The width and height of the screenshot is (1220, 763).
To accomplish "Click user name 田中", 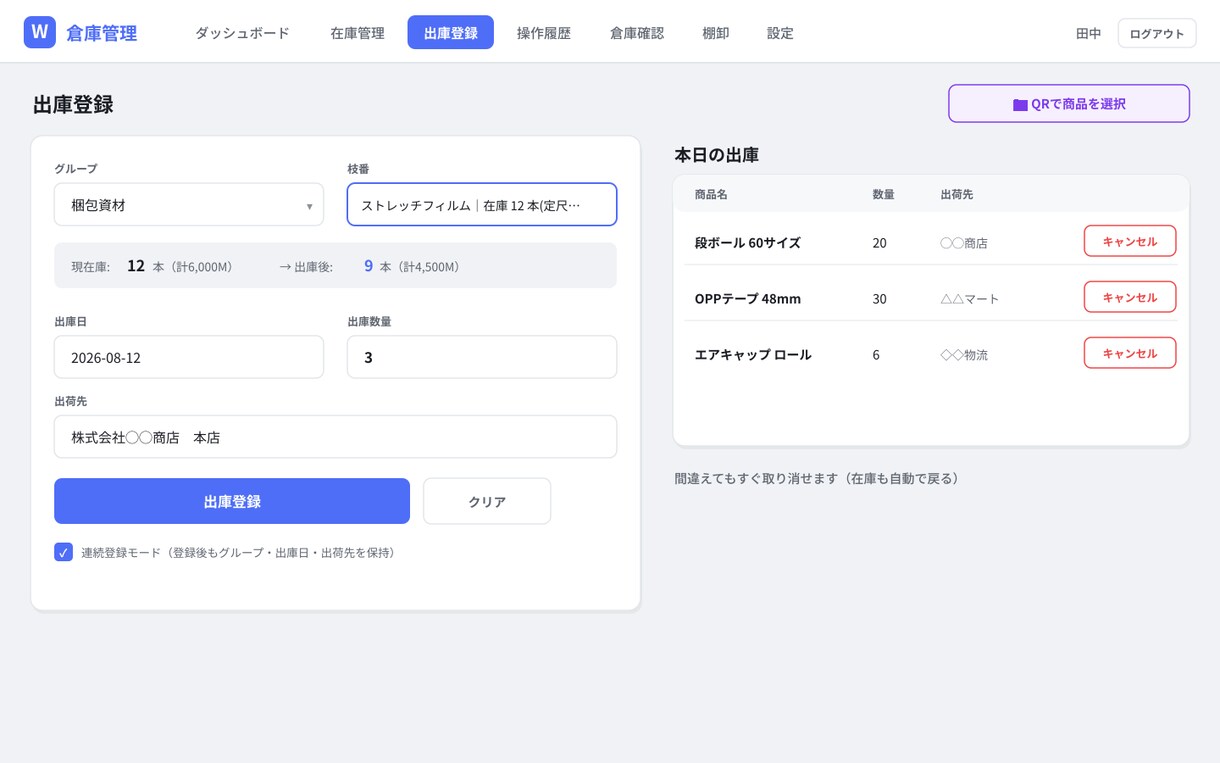I will coord(1088,33).
